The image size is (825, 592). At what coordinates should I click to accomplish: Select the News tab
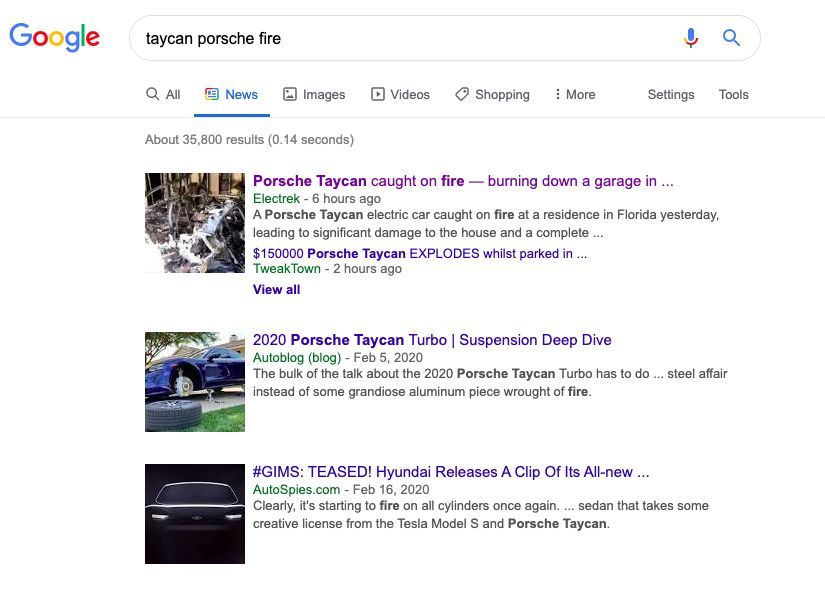(231, 94)
